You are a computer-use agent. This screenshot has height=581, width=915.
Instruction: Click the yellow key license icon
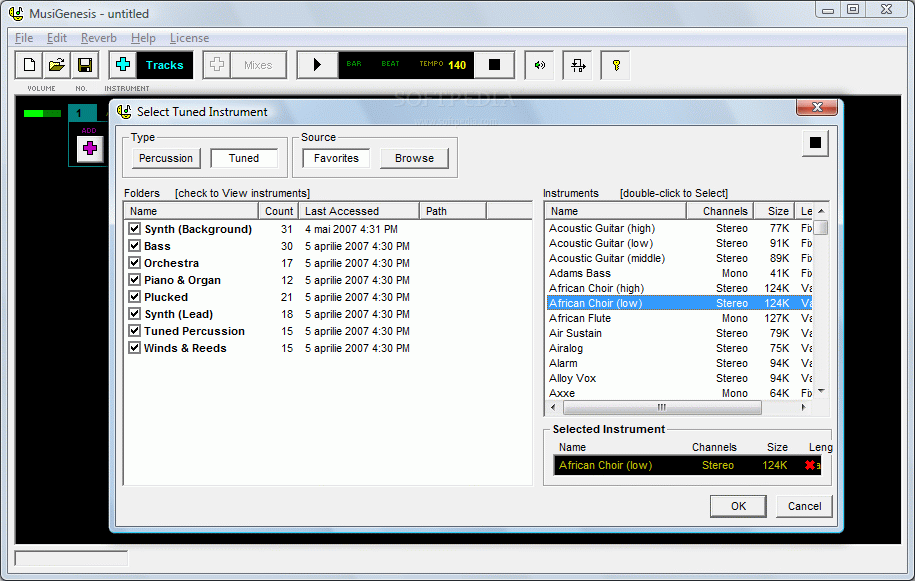[x=616, y=65]
